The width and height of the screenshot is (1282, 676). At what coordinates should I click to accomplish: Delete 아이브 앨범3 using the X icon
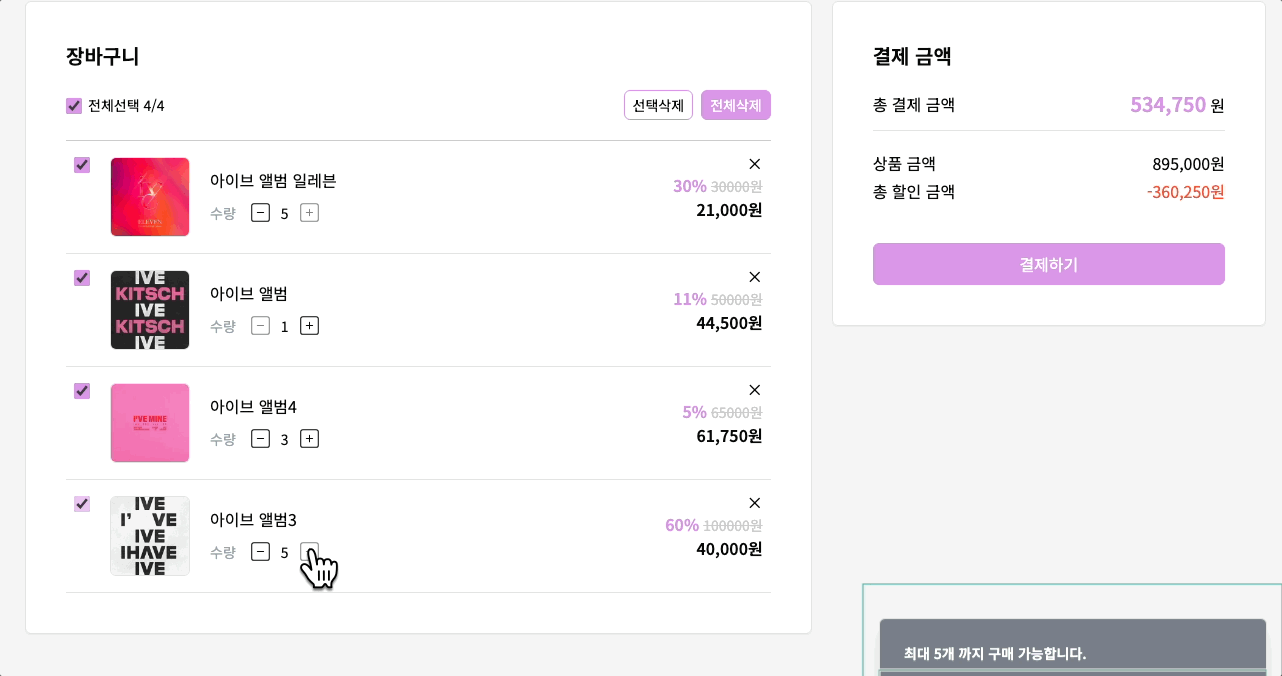point(755,503)
